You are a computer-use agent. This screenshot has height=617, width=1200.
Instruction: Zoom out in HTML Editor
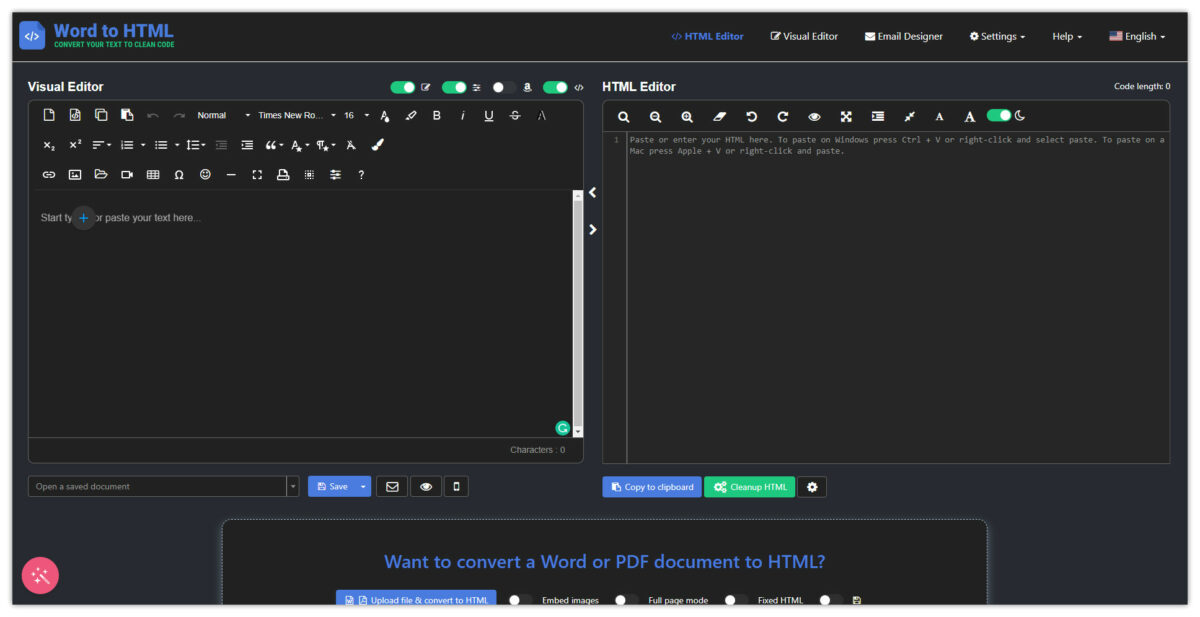click(x=655, y=117)
